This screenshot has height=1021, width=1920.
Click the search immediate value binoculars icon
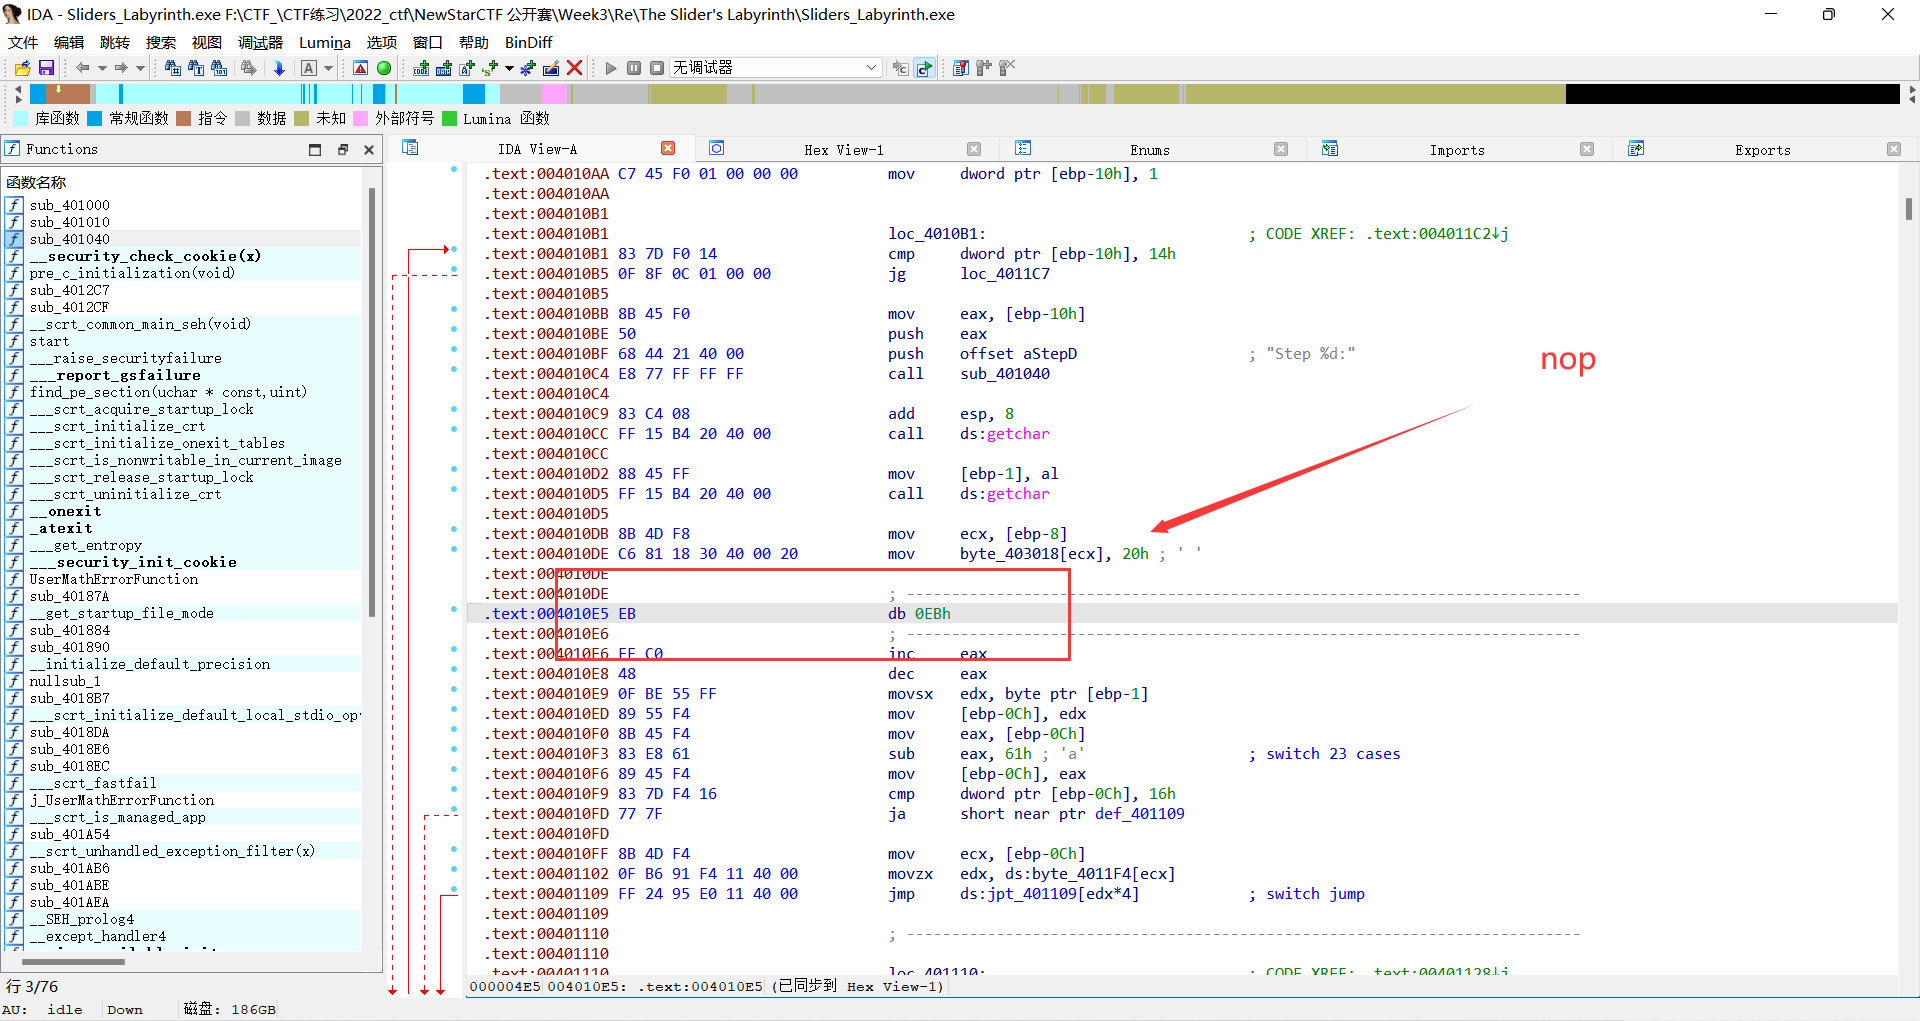(x=173, y=68)
